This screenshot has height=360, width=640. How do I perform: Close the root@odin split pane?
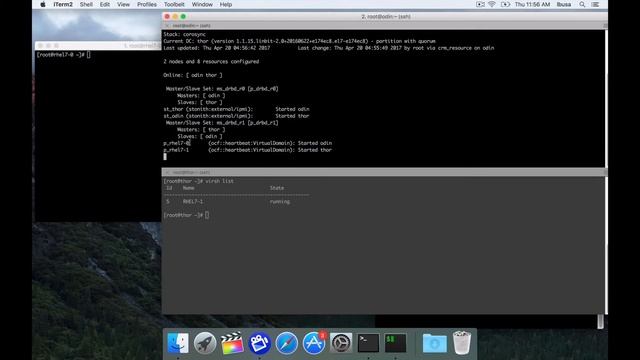pyautogui.click(x=167, y=25)
